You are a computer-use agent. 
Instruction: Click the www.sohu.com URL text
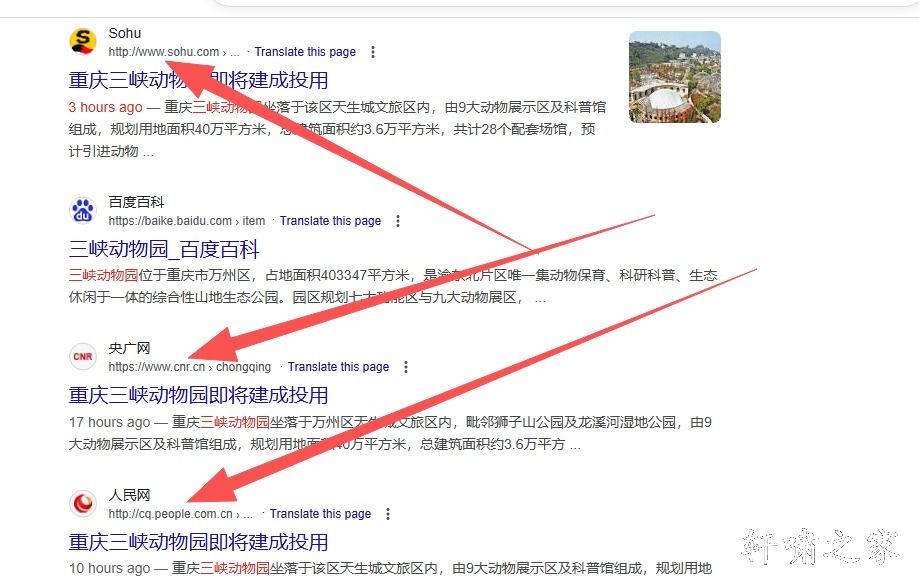click(163, 52)
